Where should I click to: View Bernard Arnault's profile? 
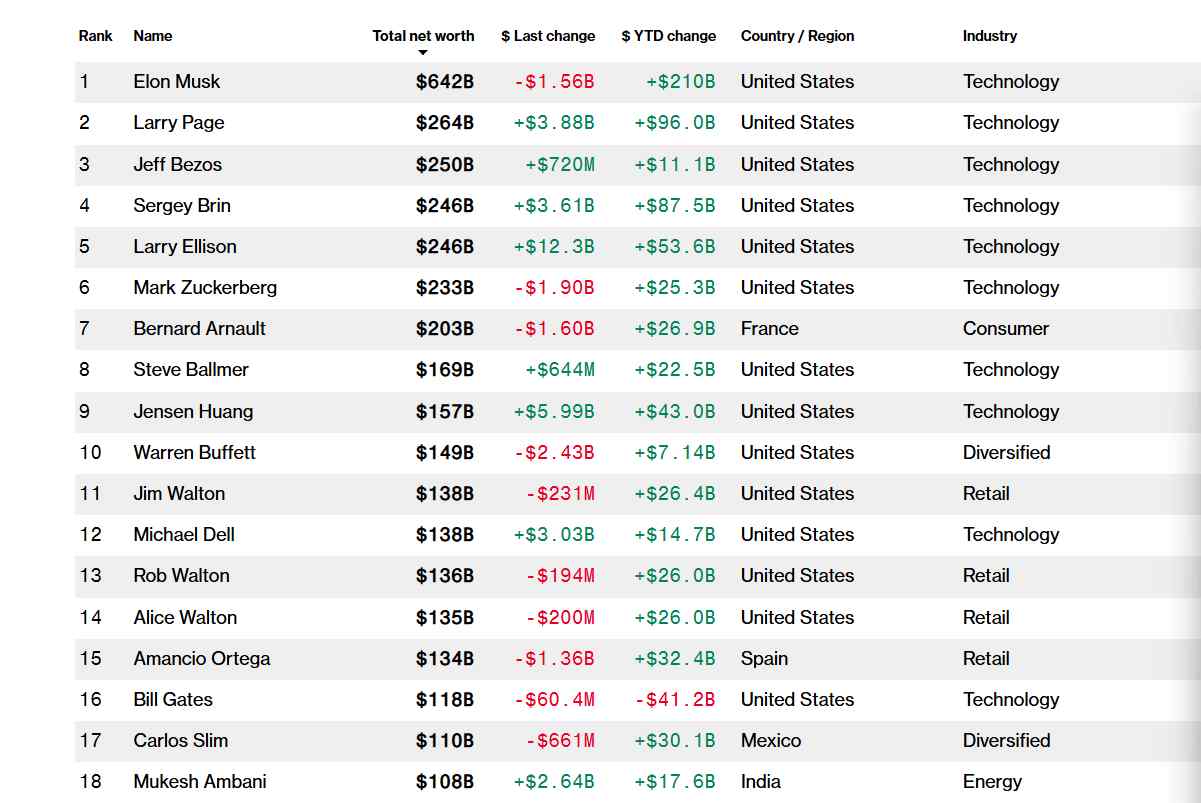click(x=200, y=329)
